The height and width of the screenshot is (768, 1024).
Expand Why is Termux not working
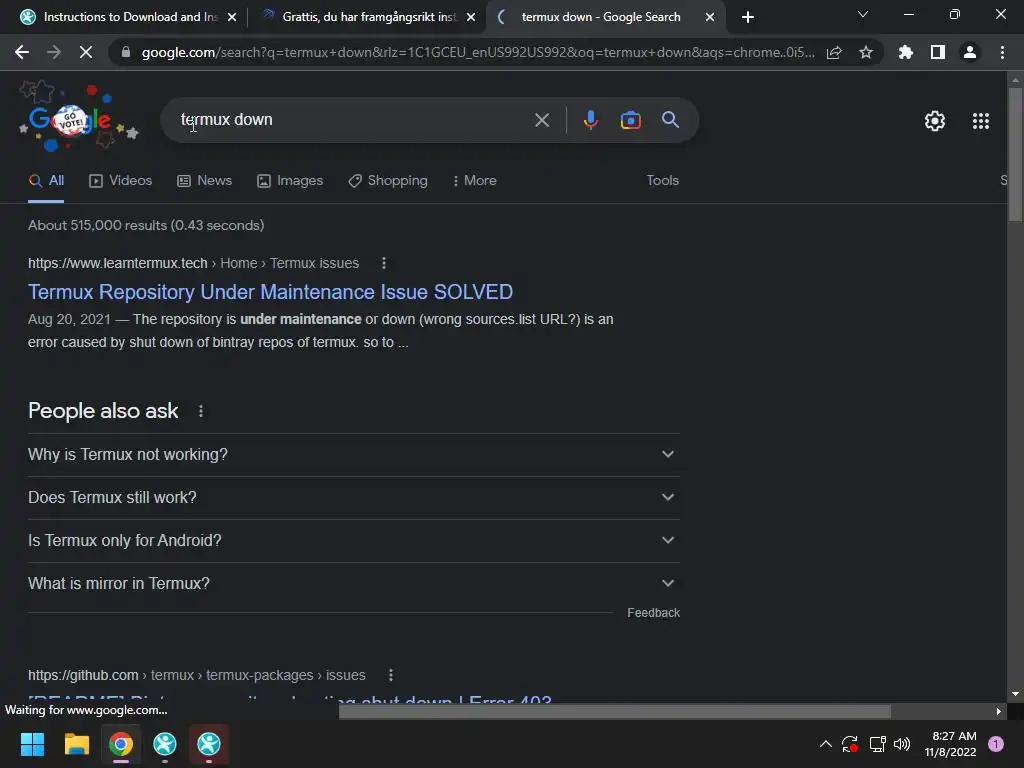coord(353,455)
